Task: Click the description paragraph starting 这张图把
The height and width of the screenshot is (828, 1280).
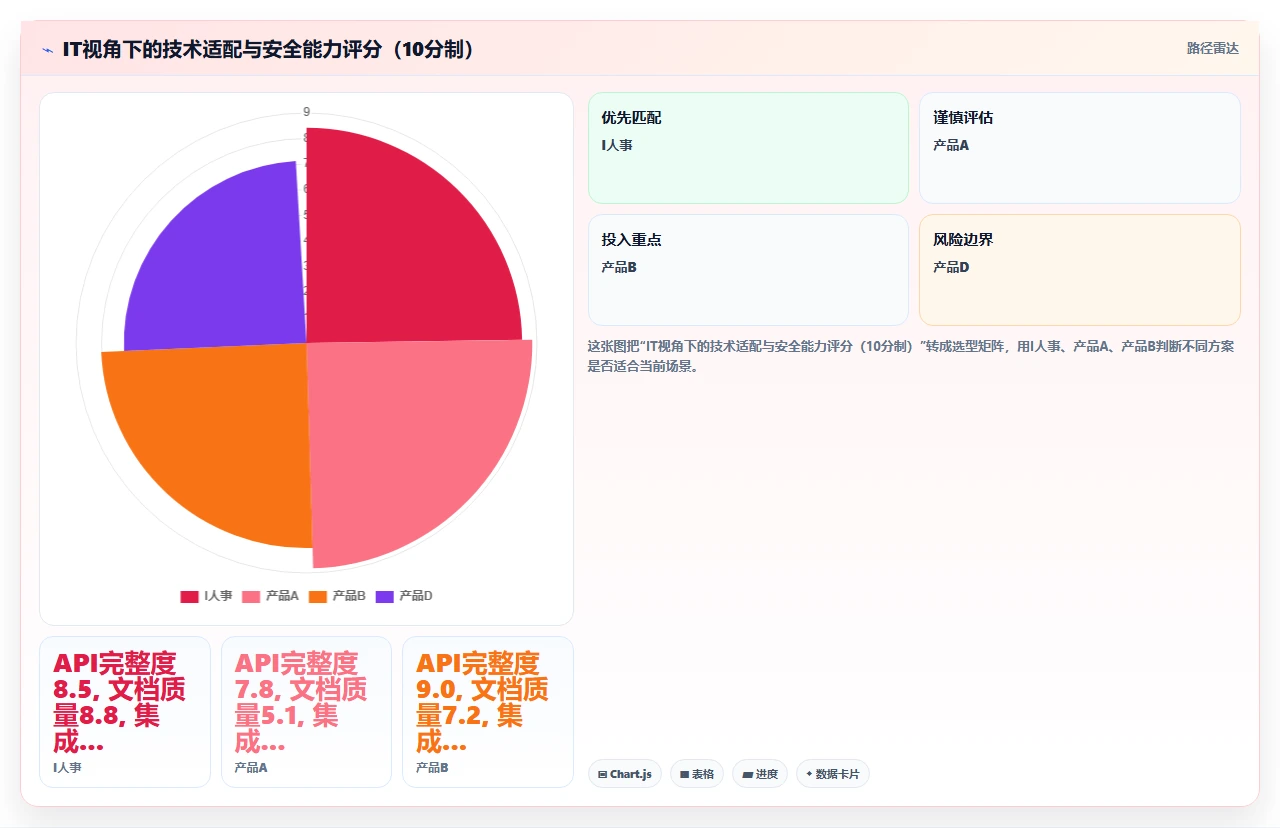Action: [x=913, y=356]
